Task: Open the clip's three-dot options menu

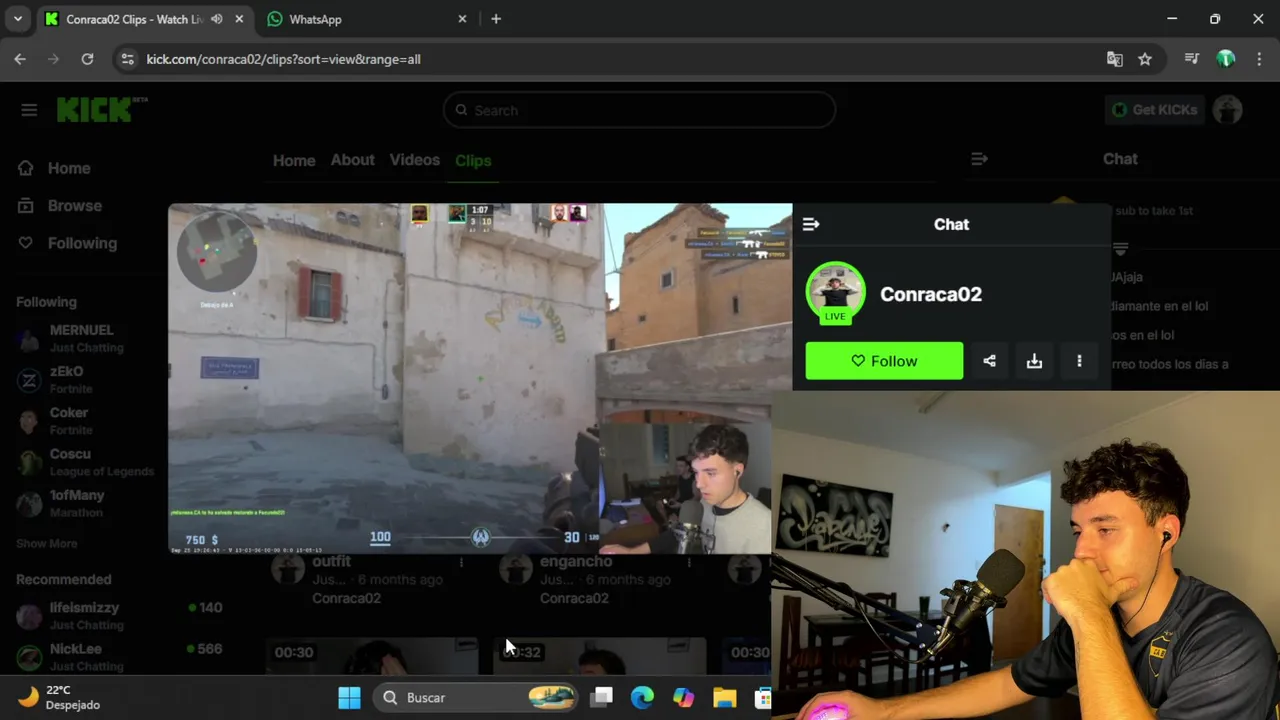Action: (1079, 361)
